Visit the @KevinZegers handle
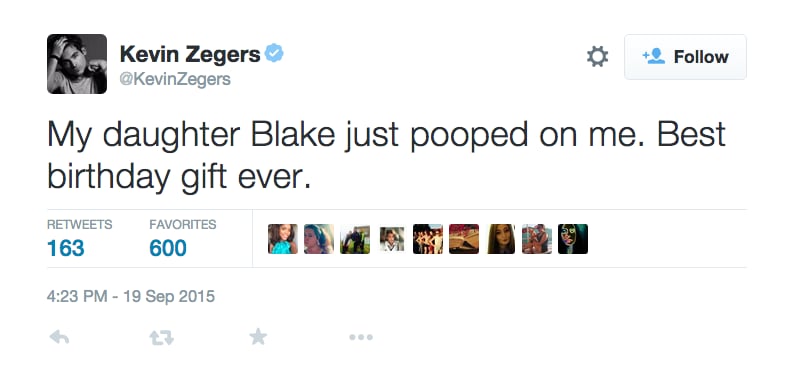Image resolution: width=793 pixels, height=386 pixels. [x=174, y=79]
